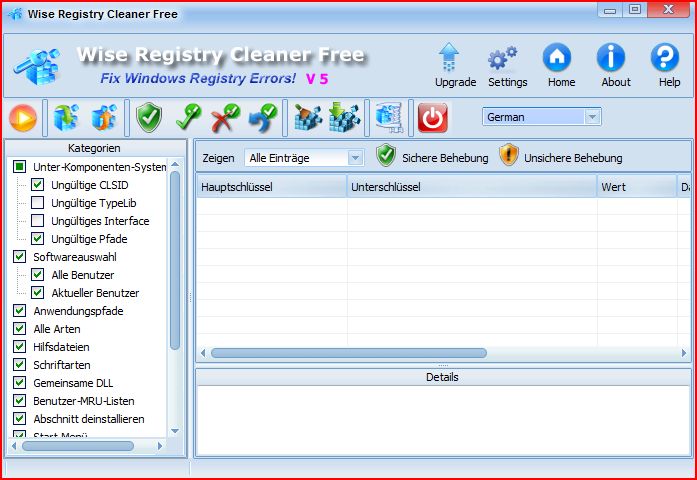Click categories vertical scrollbar up arrow
Image resolution: width=697 pixels, height=480 pixels.
pos(175,164)
